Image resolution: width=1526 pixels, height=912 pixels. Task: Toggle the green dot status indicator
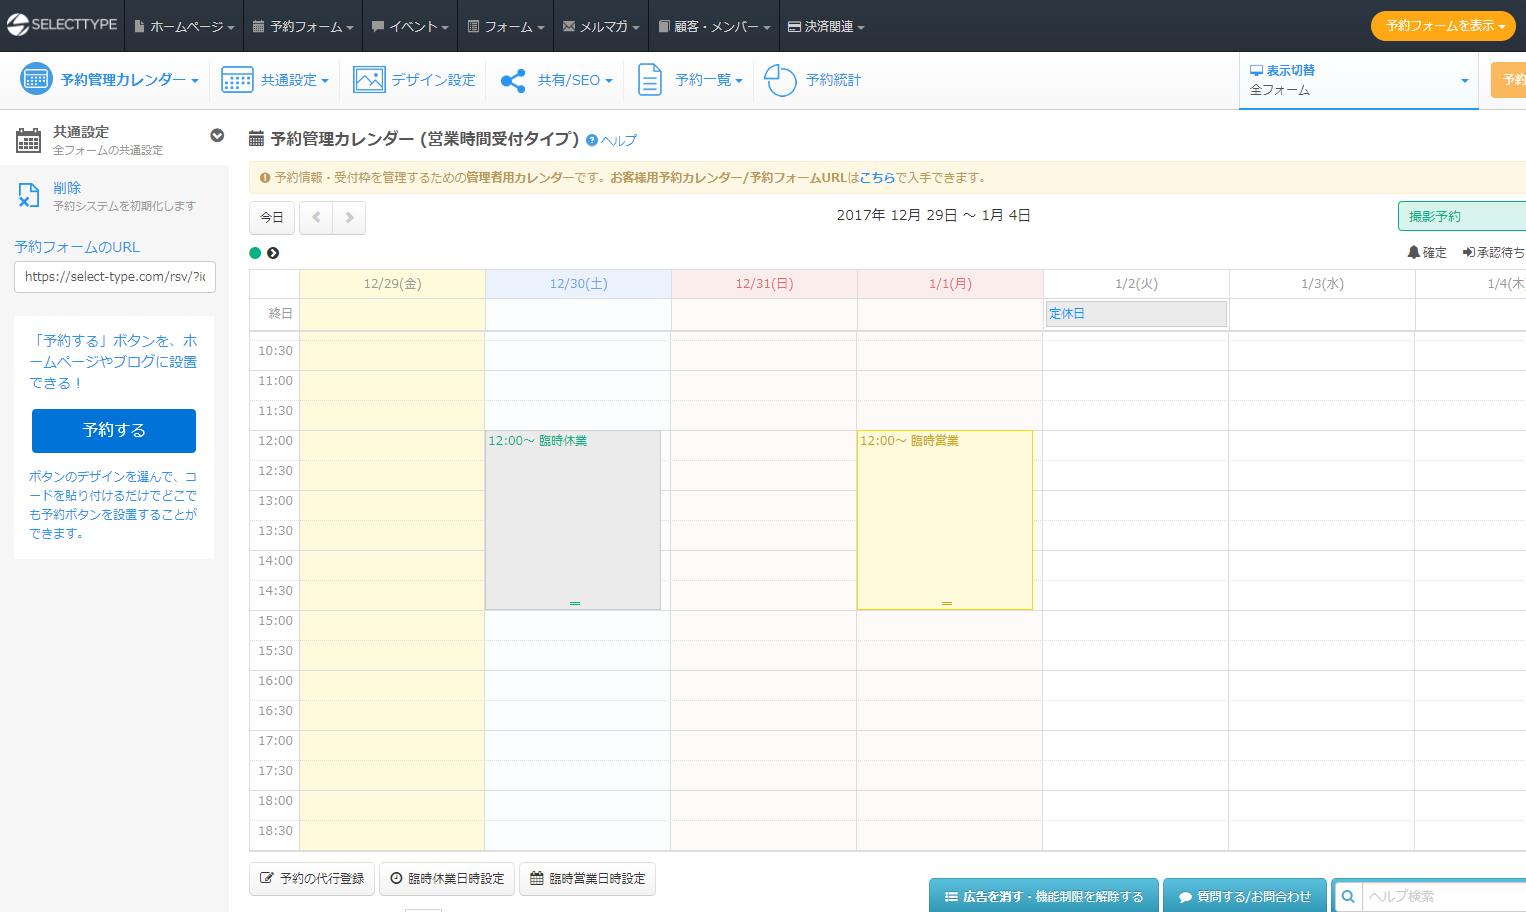point(255,253)
